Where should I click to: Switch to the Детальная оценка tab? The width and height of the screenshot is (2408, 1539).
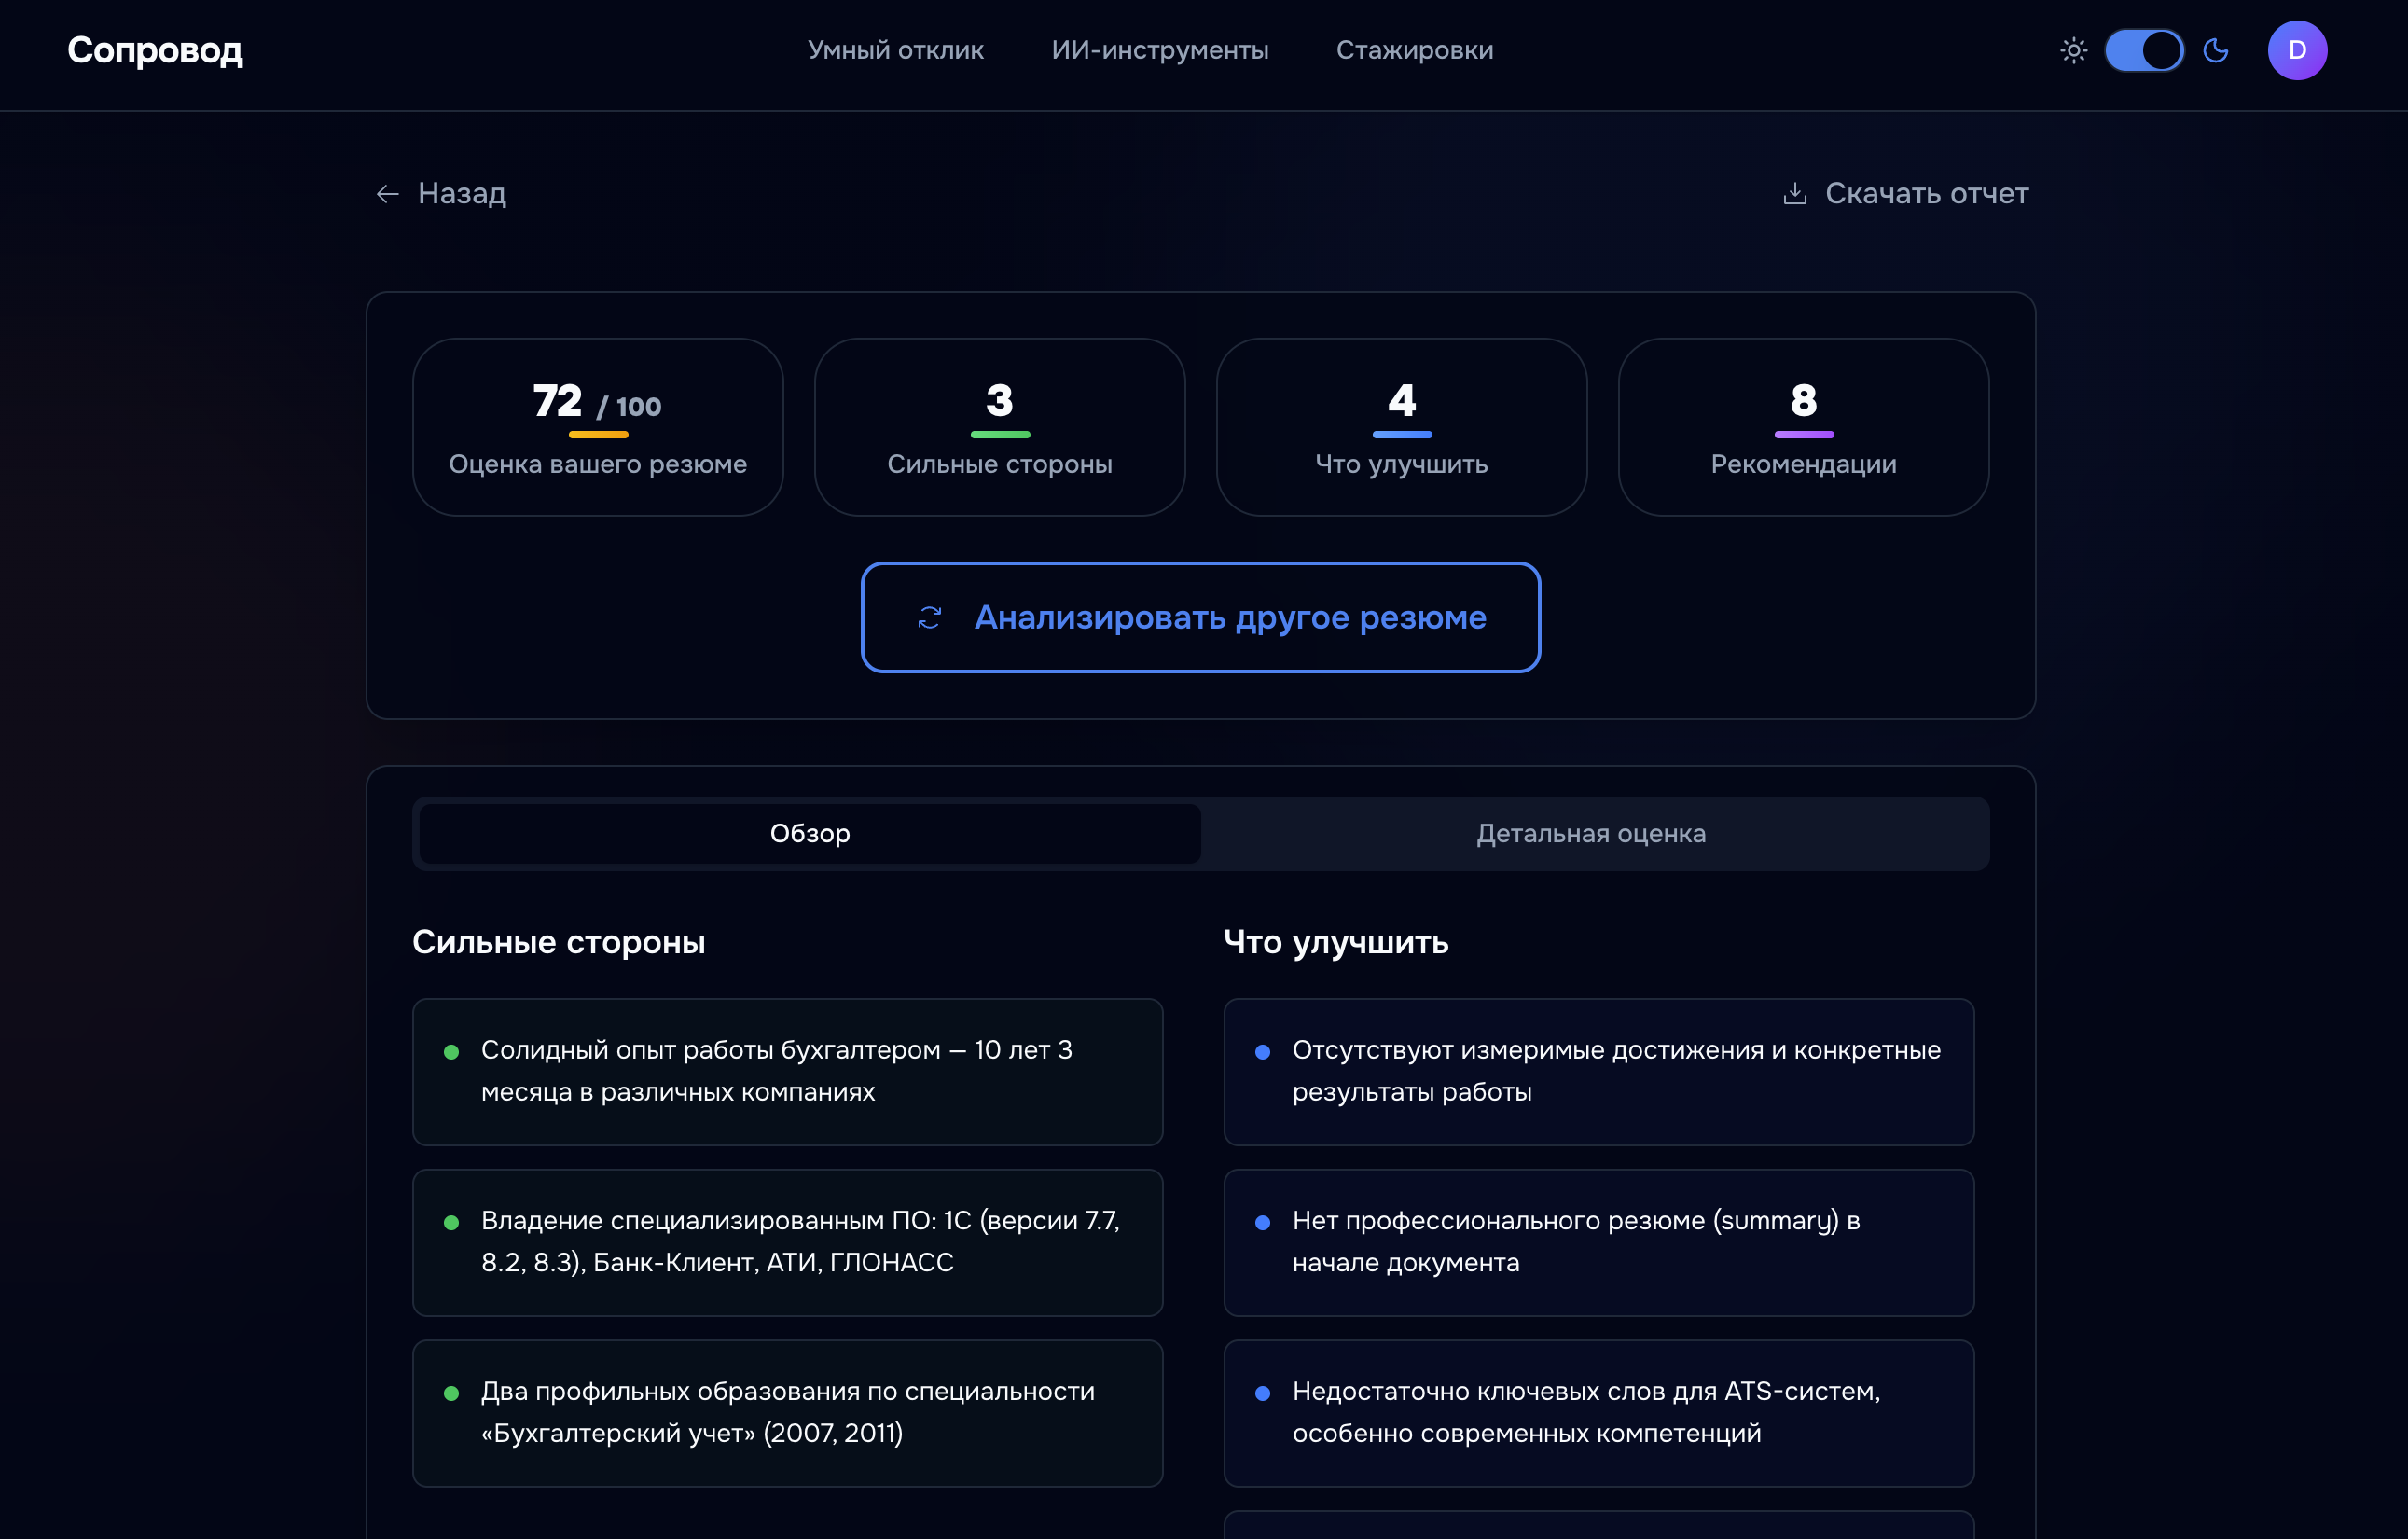[x=1592, y=833]
